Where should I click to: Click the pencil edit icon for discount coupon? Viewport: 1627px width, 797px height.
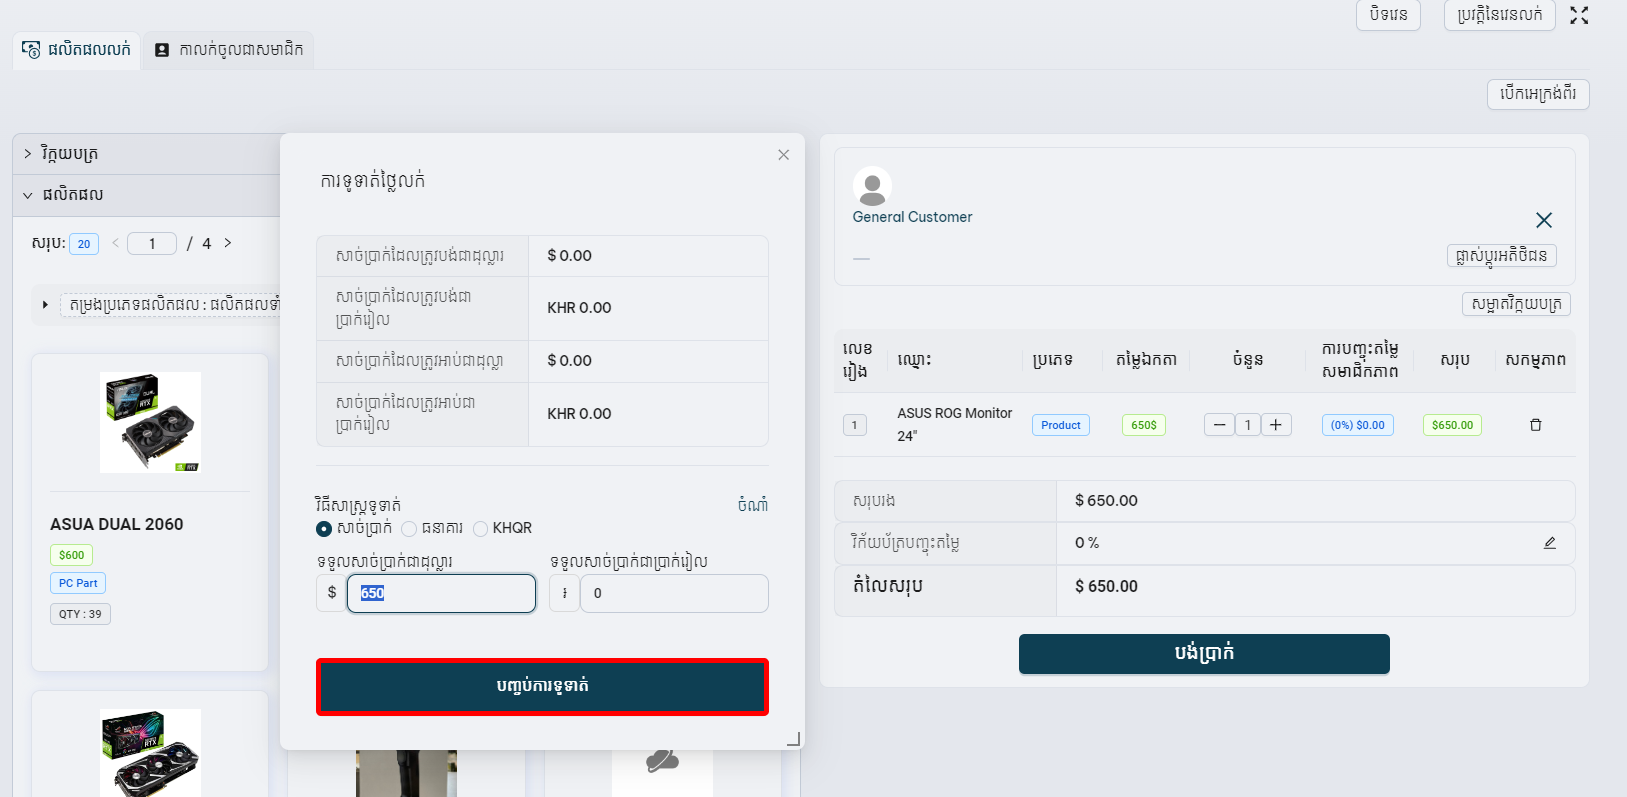[1549, 543]
